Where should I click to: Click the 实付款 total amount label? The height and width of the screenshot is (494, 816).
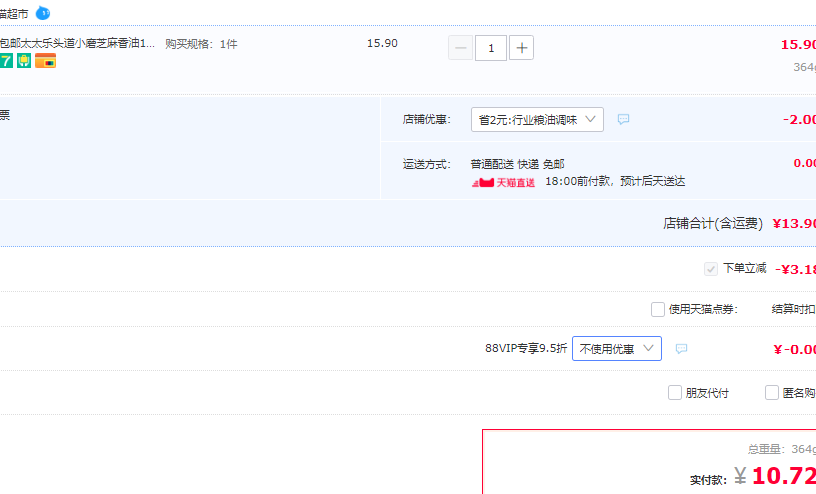point(708,480)
